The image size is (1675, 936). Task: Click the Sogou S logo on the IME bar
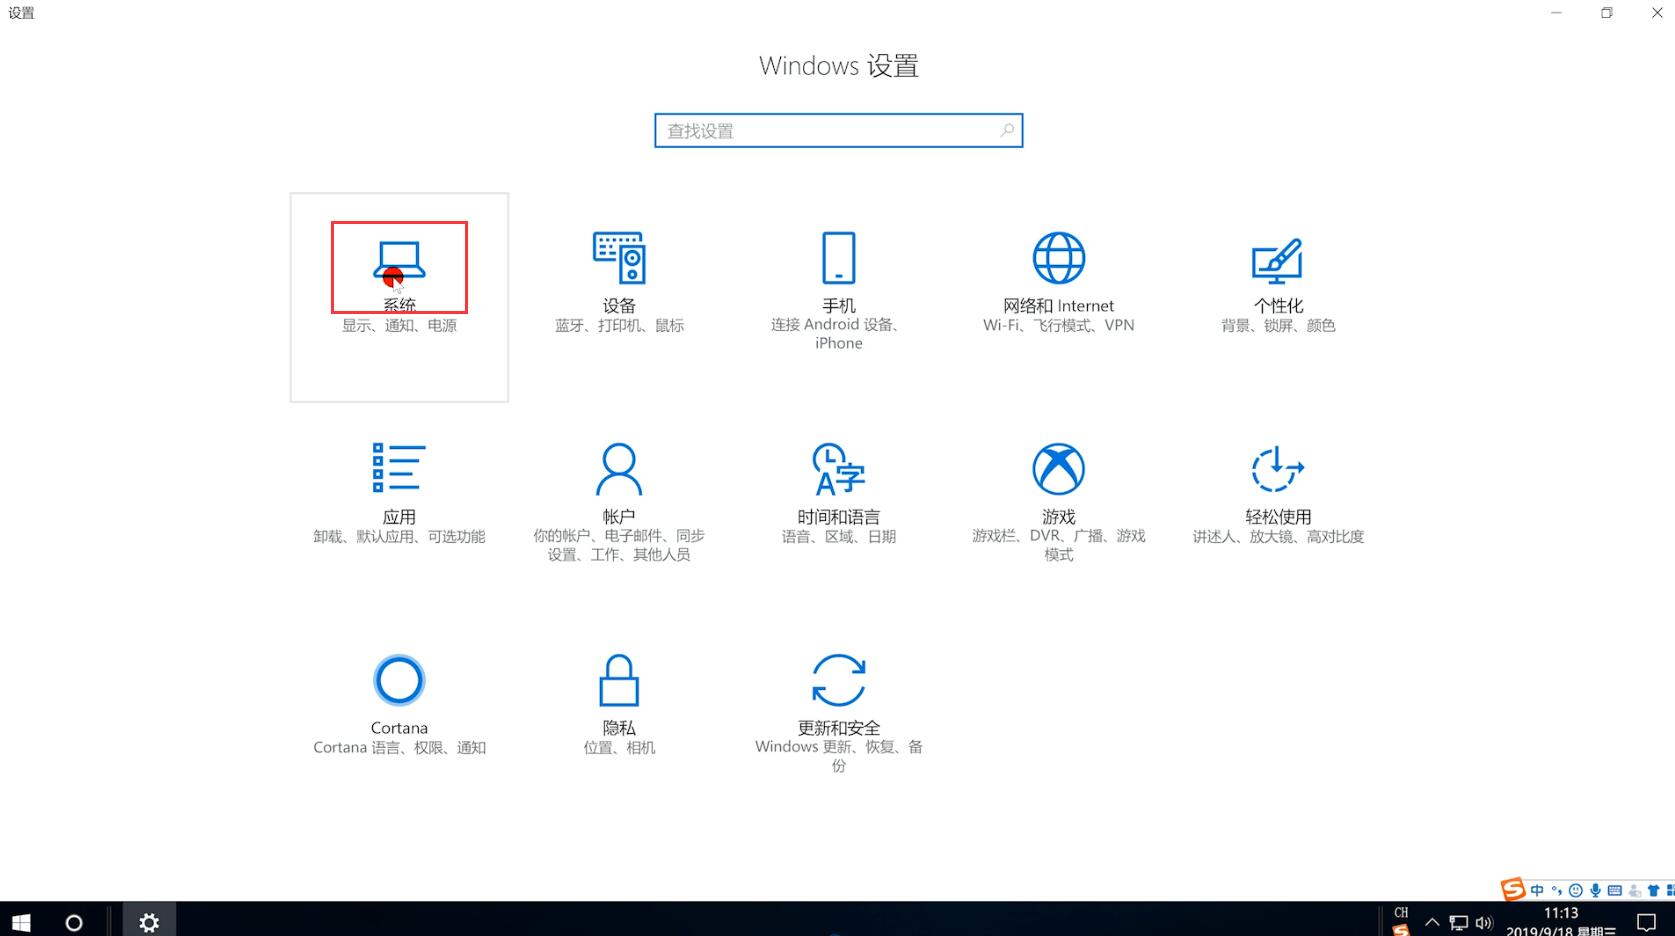tap(1512, 889)
